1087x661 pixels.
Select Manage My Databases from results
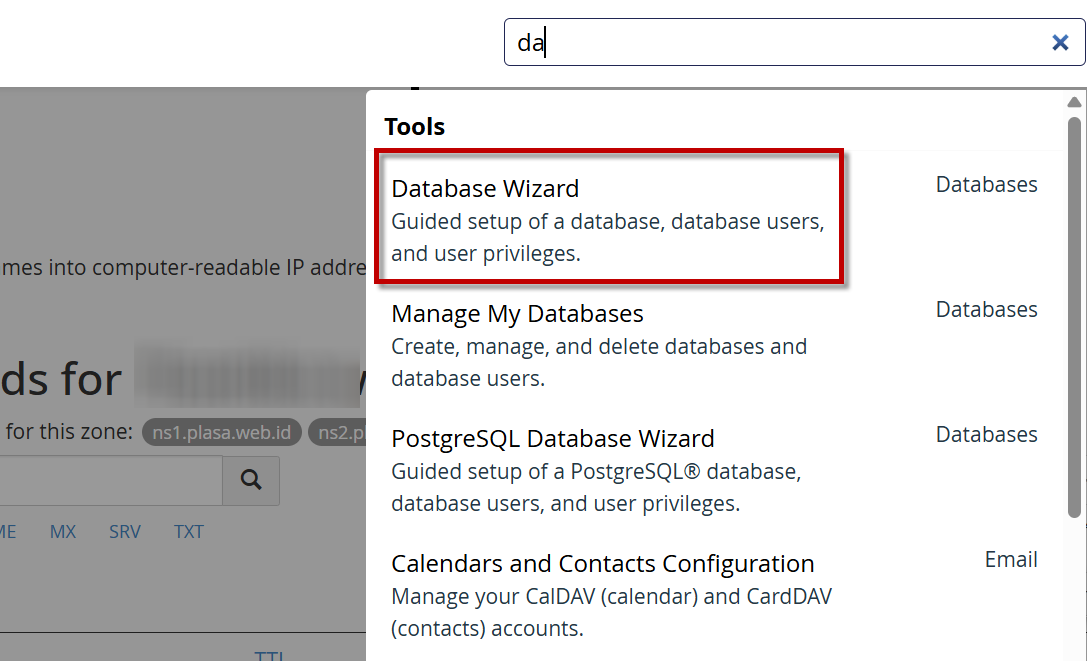tap(517, 314)
